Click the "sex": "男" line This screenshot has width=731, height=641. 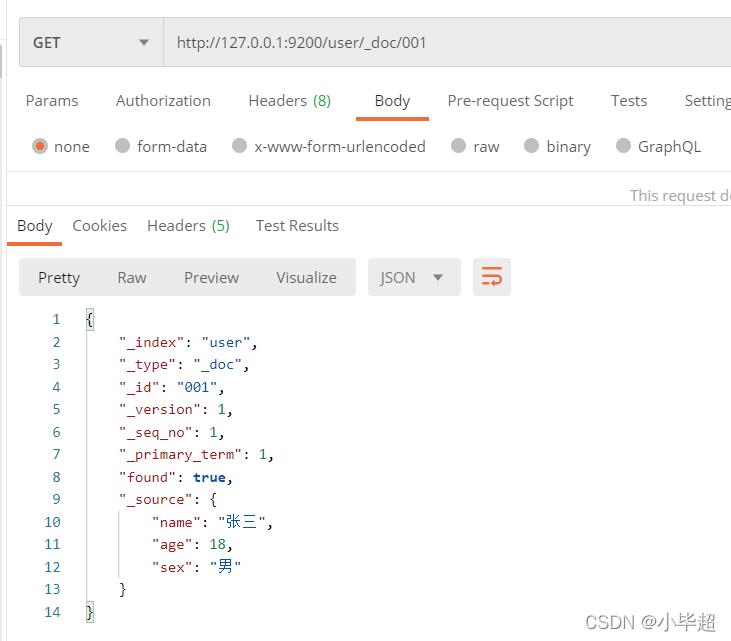[x=196, y=567]
